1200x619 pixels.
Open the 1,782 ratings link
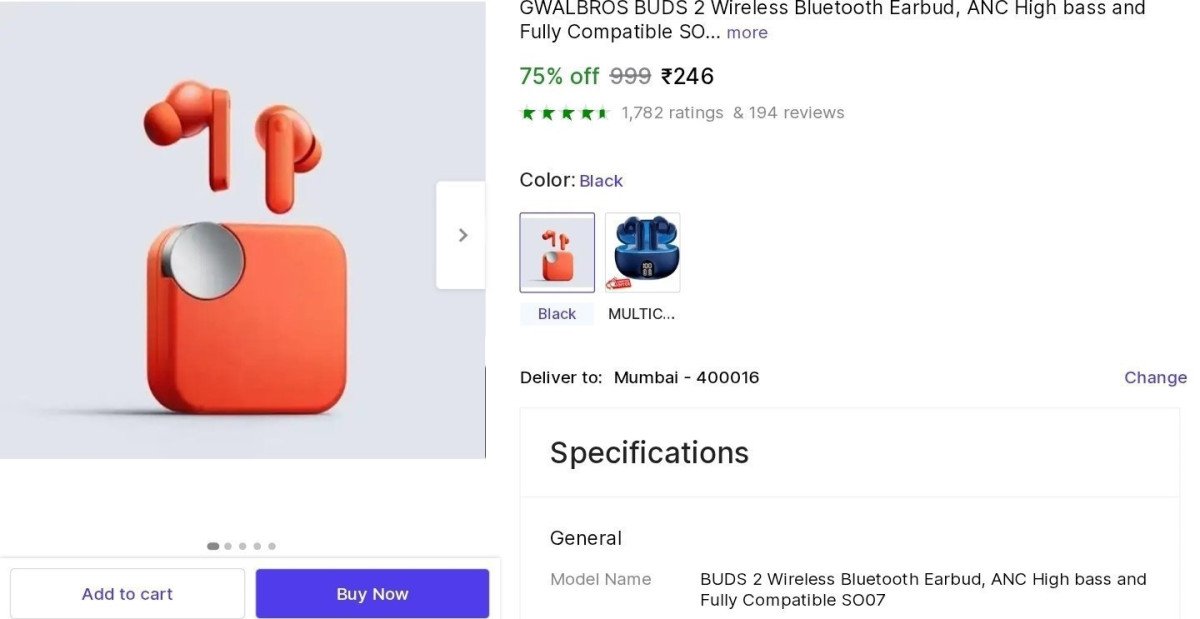coord(672,113)
